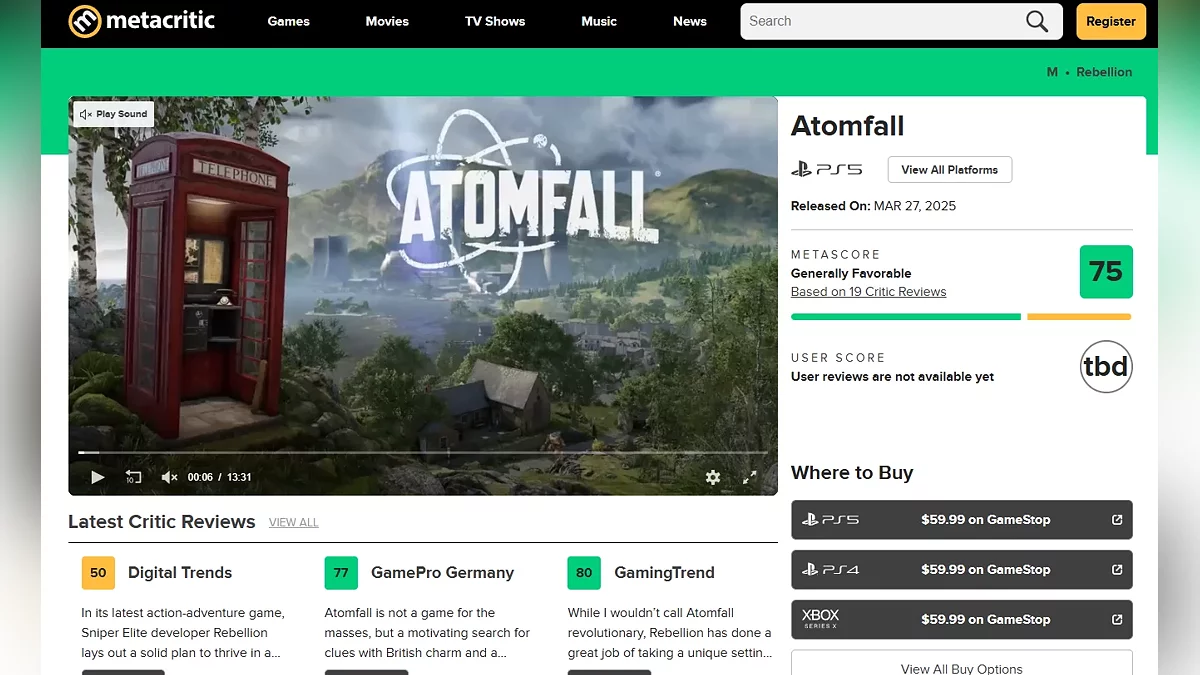This screenshot has width=1200, height=675.
Task: Click the Register button
Action: [x=1110, y=21]
